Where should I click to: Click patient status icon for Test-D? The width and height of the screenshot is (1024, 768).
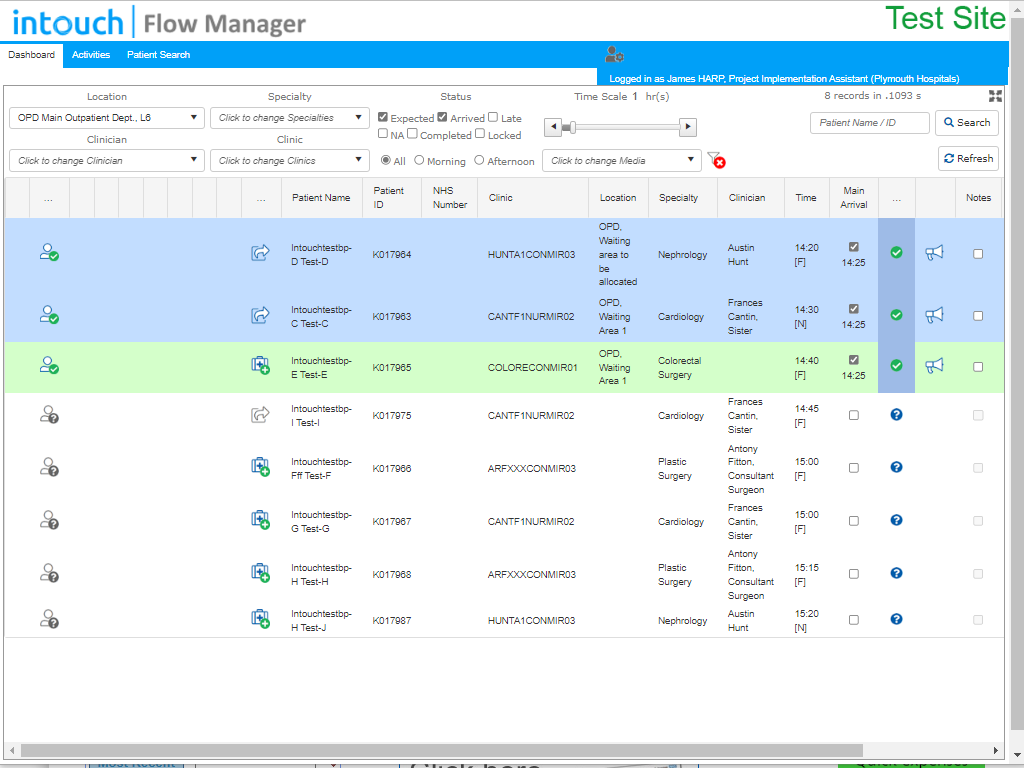tap(49, 252)
